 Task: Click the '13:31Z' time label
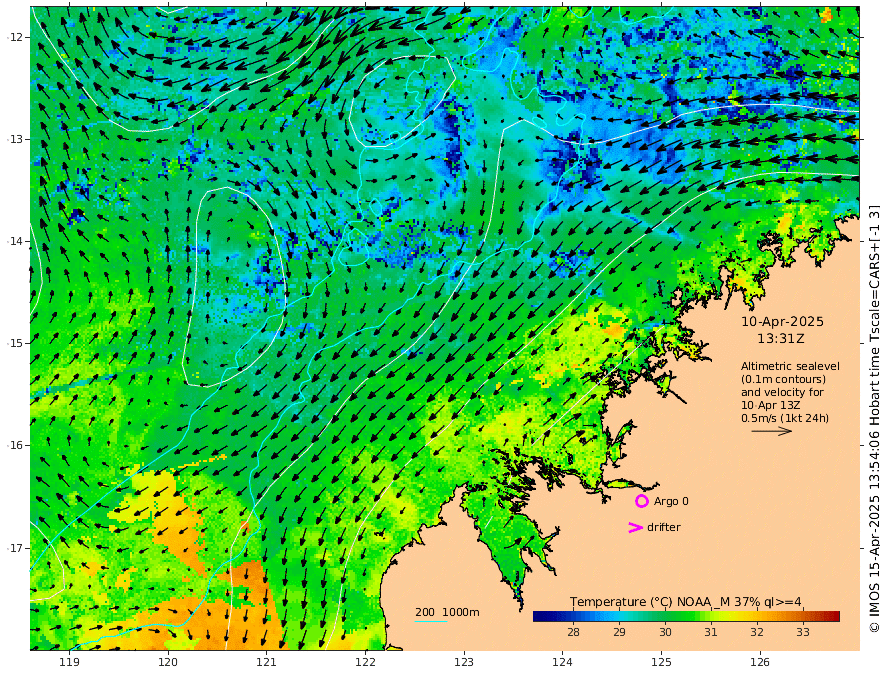(781, 339)
